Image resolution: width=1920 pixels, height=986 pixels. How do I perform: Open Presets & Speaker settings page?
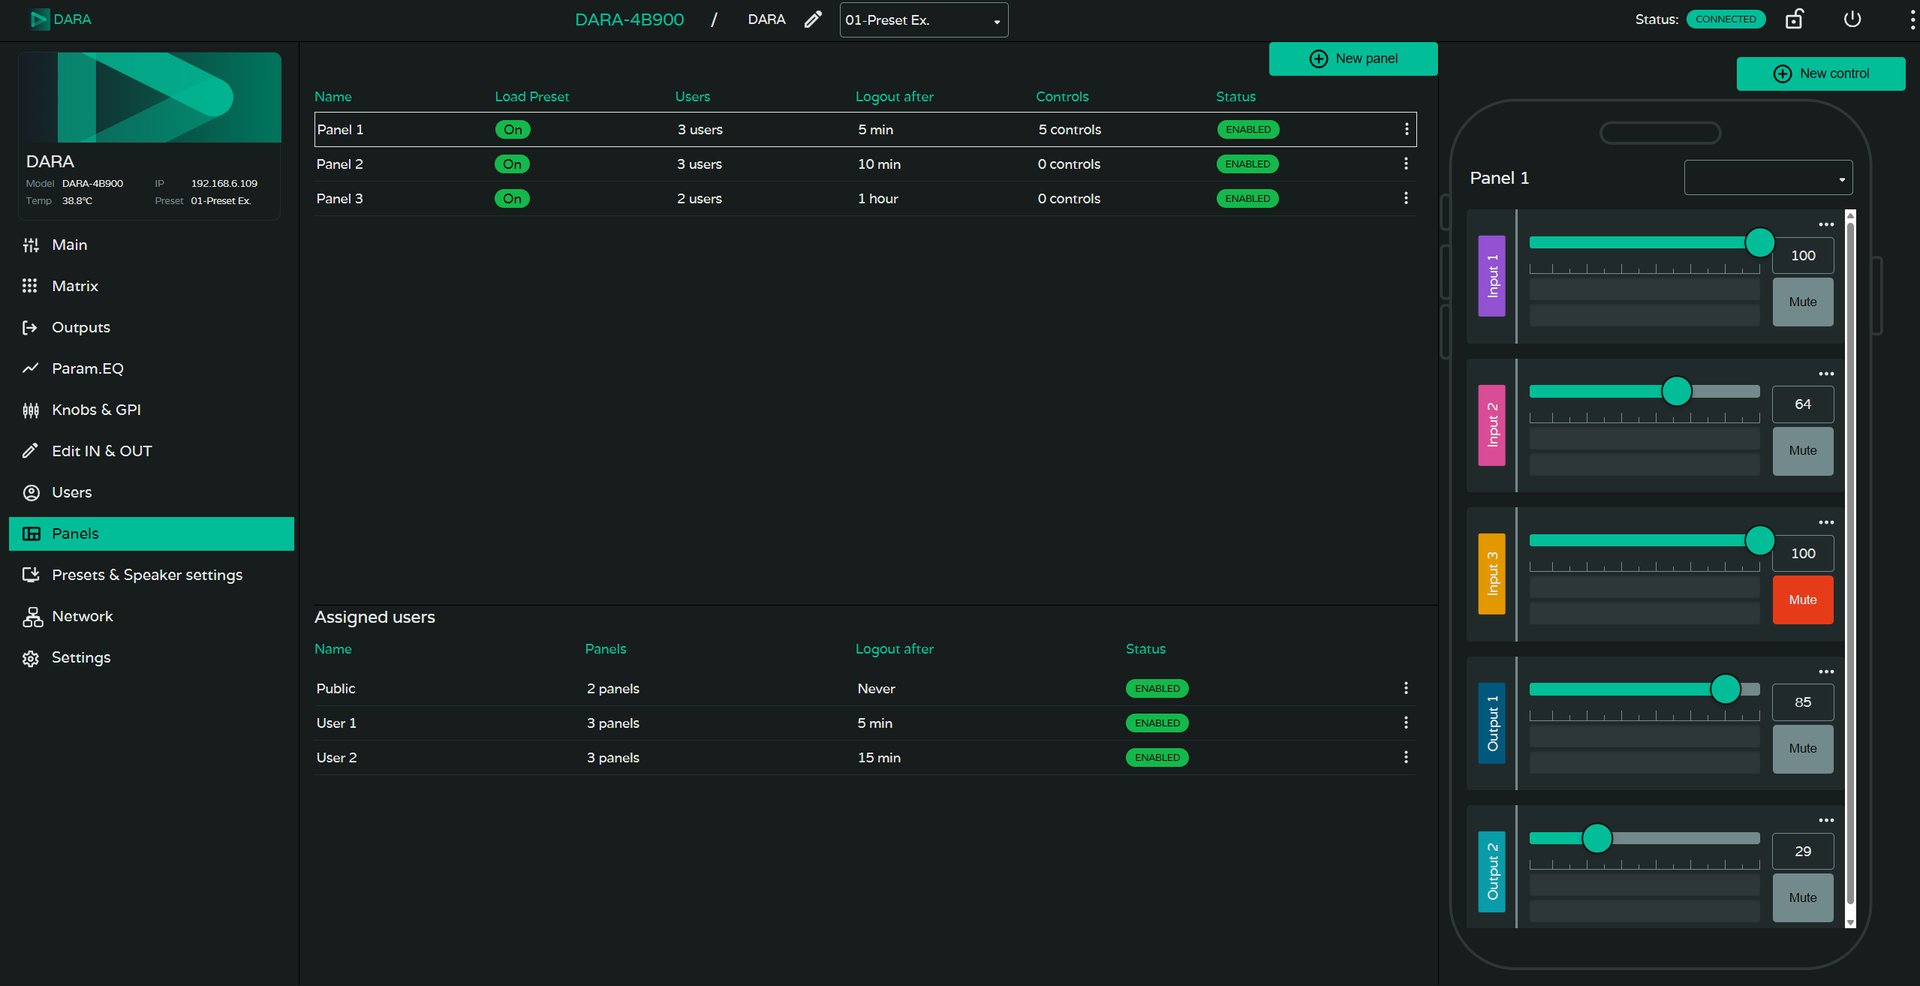[x=151, y=575]
